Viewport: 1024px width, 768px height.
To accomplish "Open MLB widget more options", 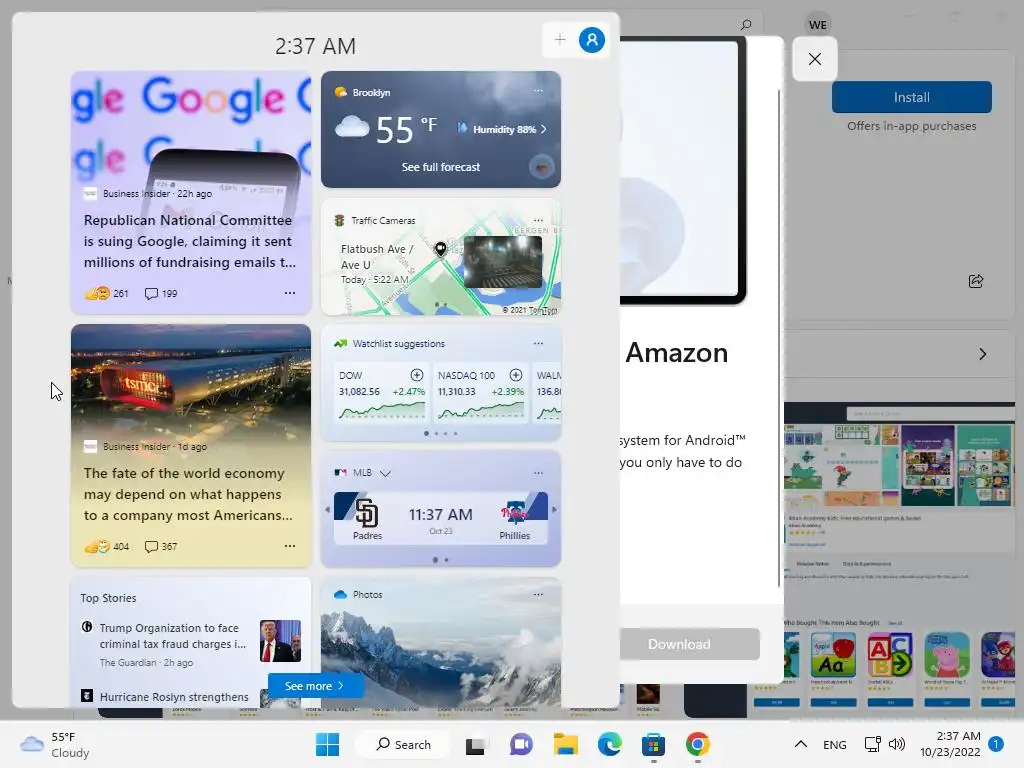I will pyautogui.click(x=538, y=472).
